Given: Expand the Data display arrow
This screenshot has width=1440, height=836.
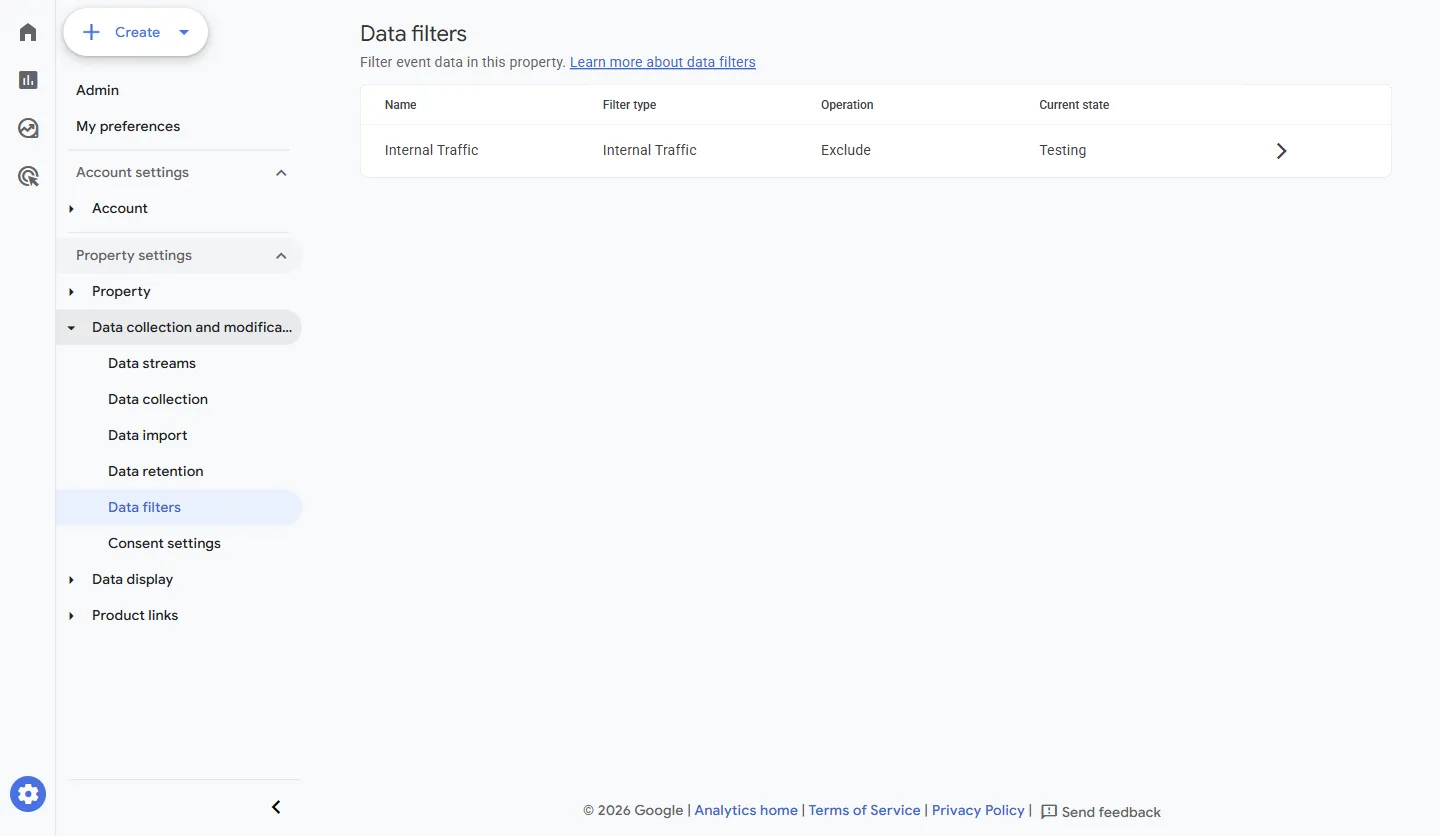Looking at the screenshot, I should (x=71, y=580).
